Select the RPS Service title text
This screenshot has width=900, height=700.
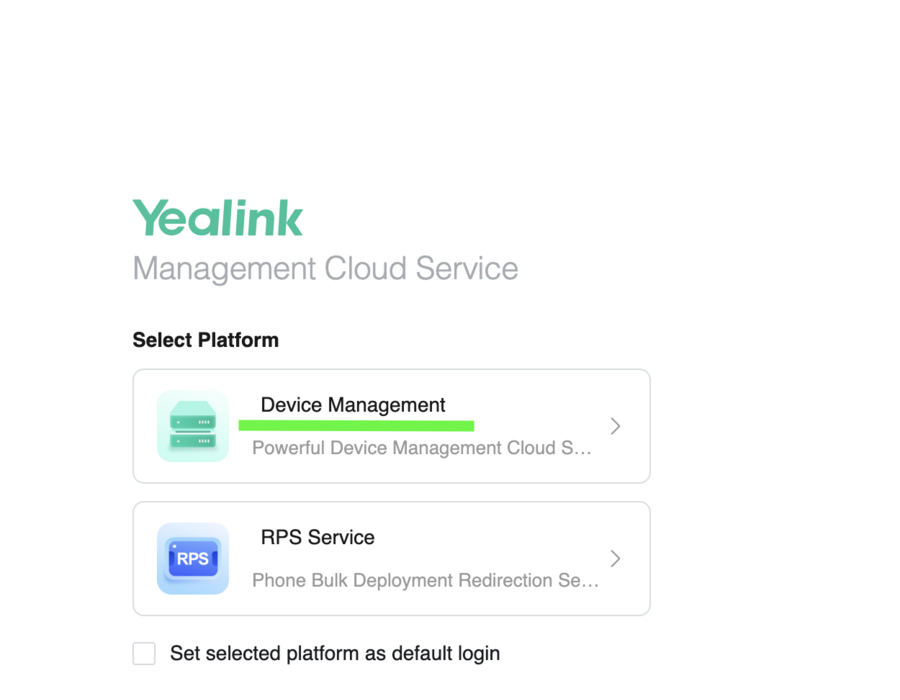tap(317, 538)
